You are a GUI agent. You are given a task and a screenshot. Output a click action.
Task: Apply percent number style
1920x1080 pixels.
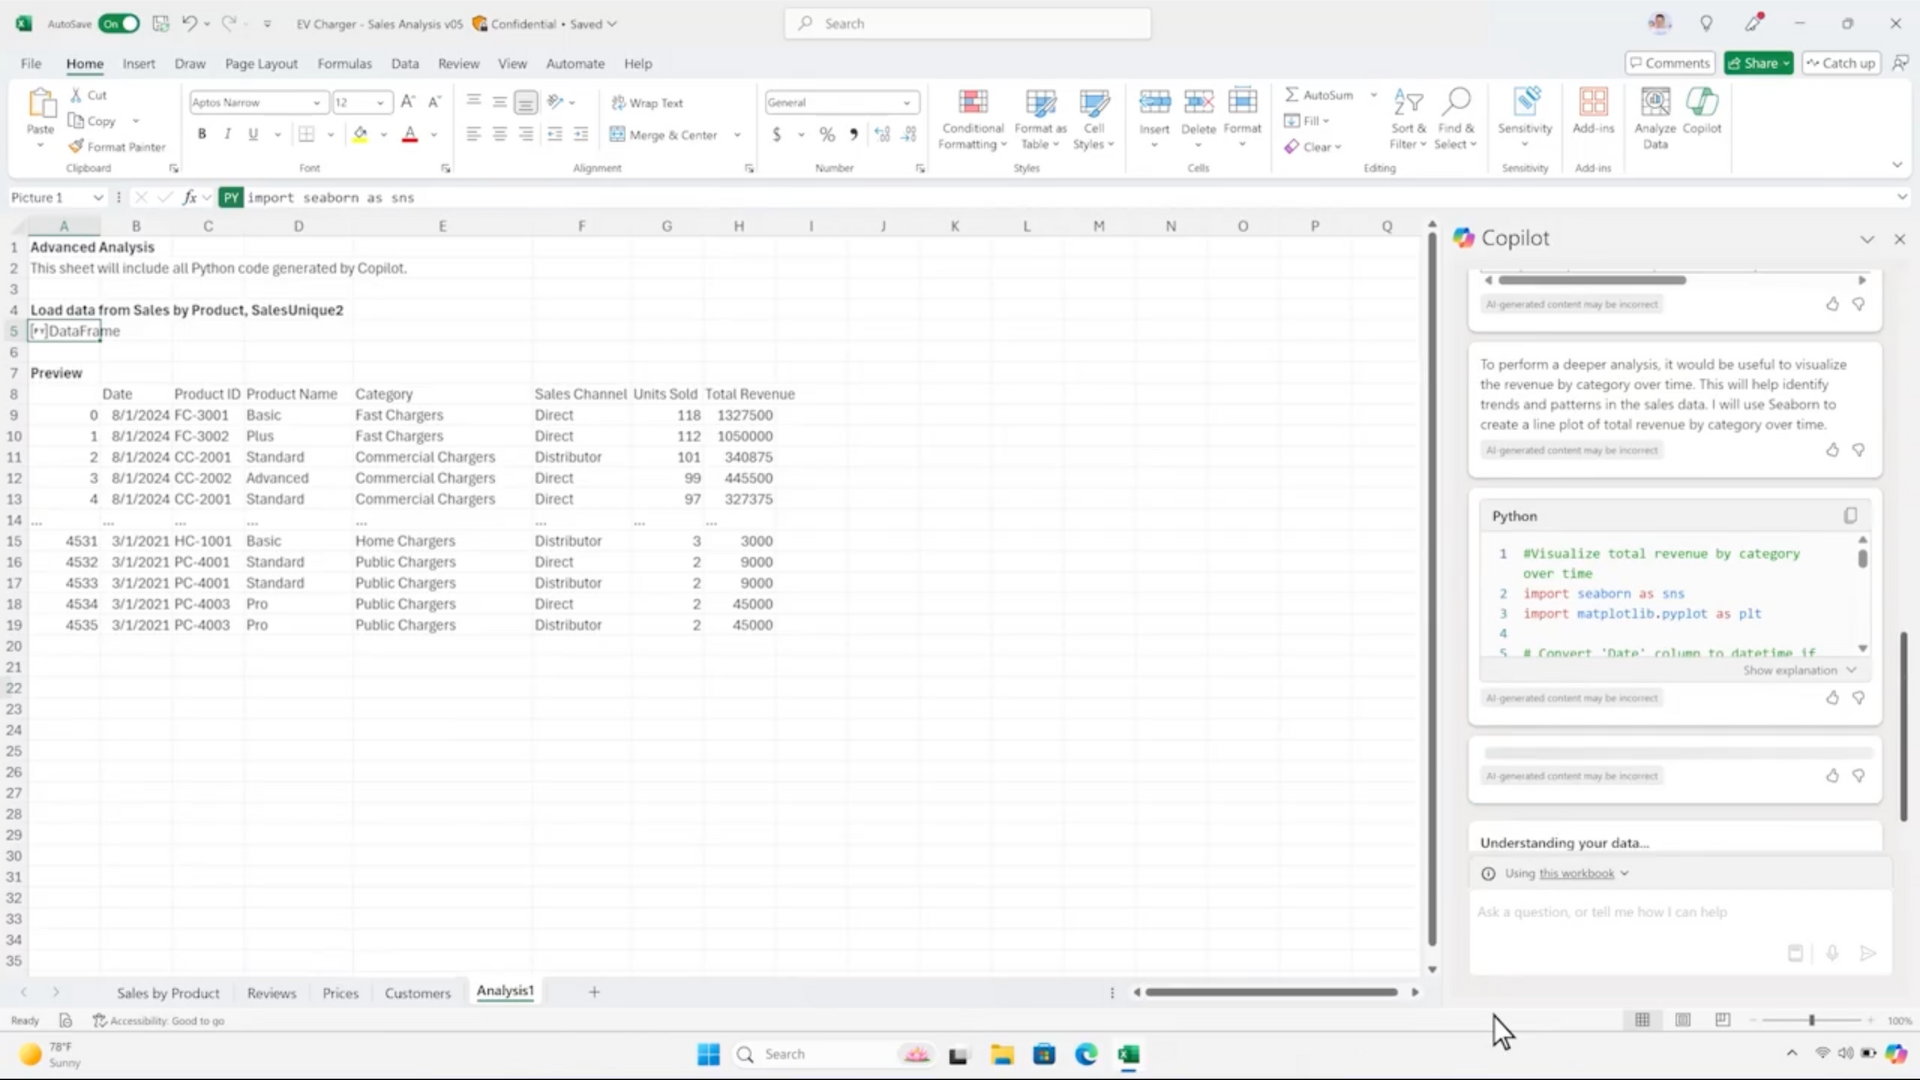(x=826, y=134)
